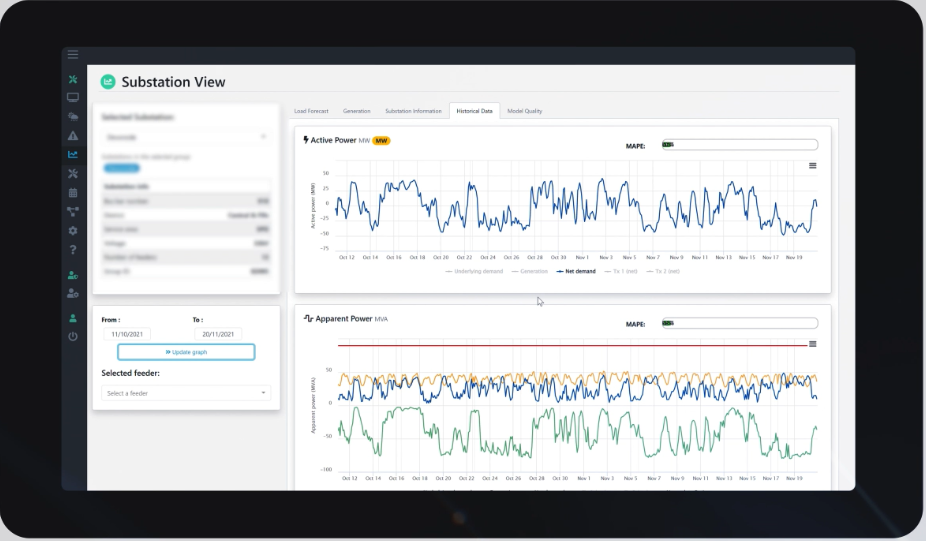
Task: Open the settings gear sidebar icon
Action: 73,230
